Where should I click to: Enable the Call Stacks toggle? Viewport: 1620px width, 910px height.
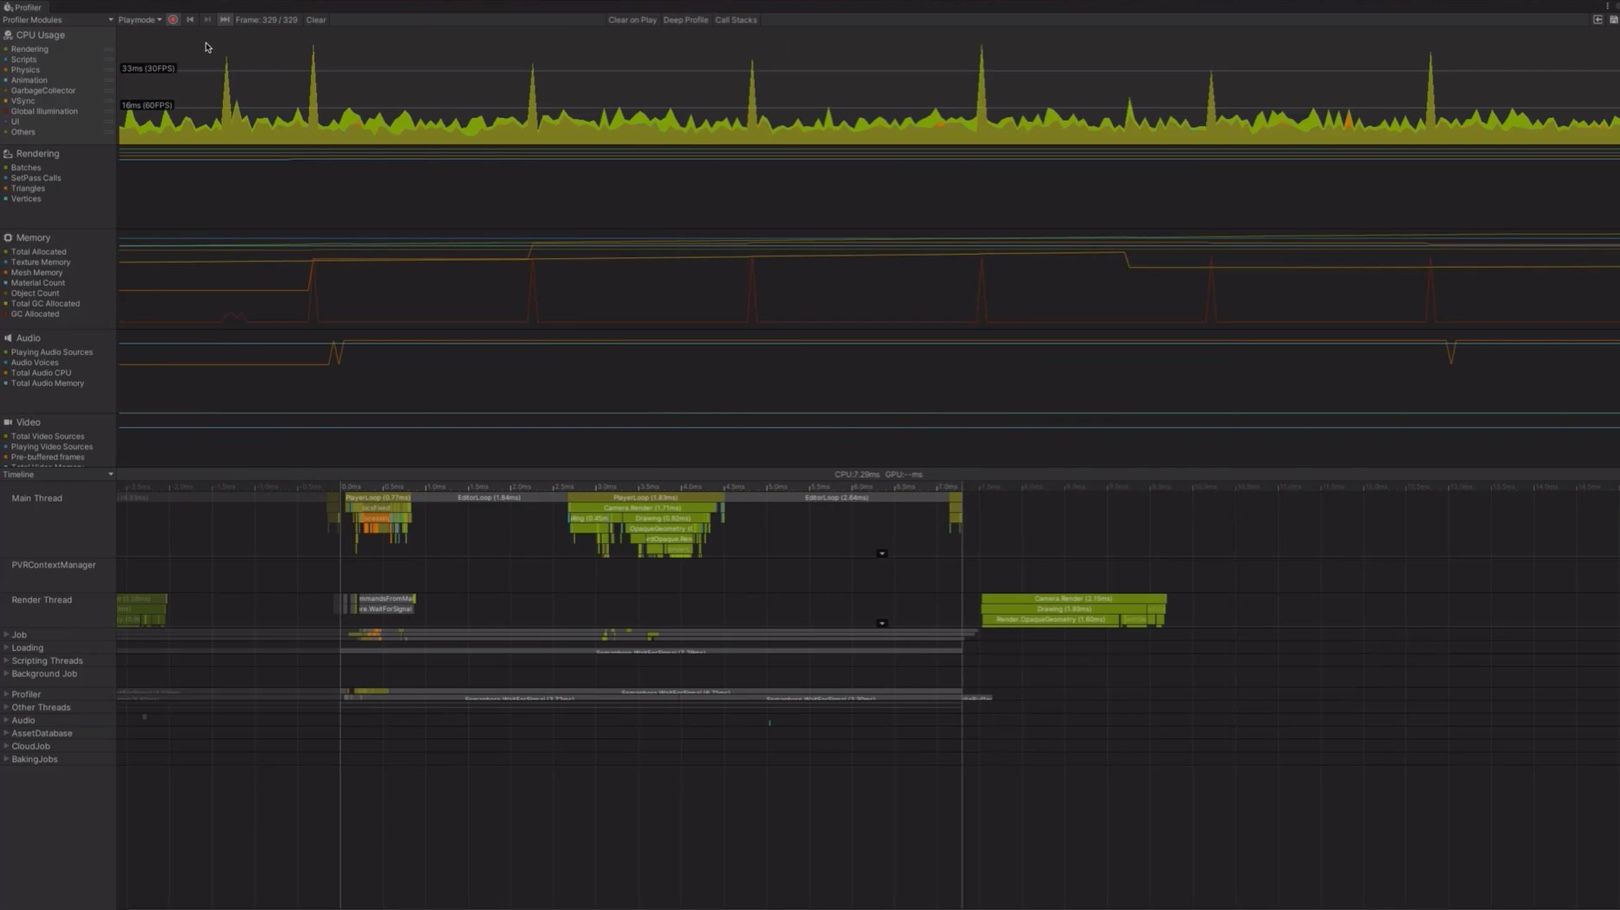[736, 19]
